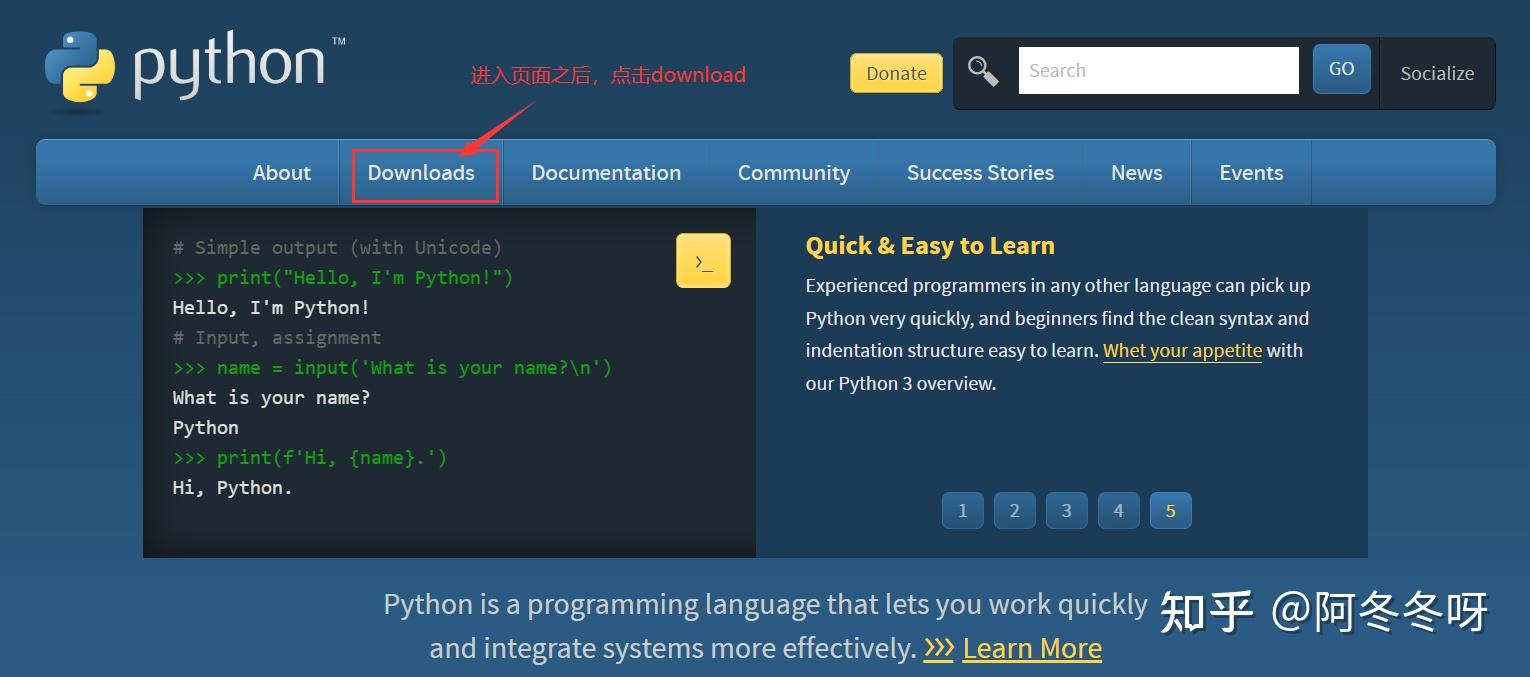Image resolution: width=1530 pixels, height=677 pixels.
Task: Open the Downloads menu
Action: tap(422, 172)
